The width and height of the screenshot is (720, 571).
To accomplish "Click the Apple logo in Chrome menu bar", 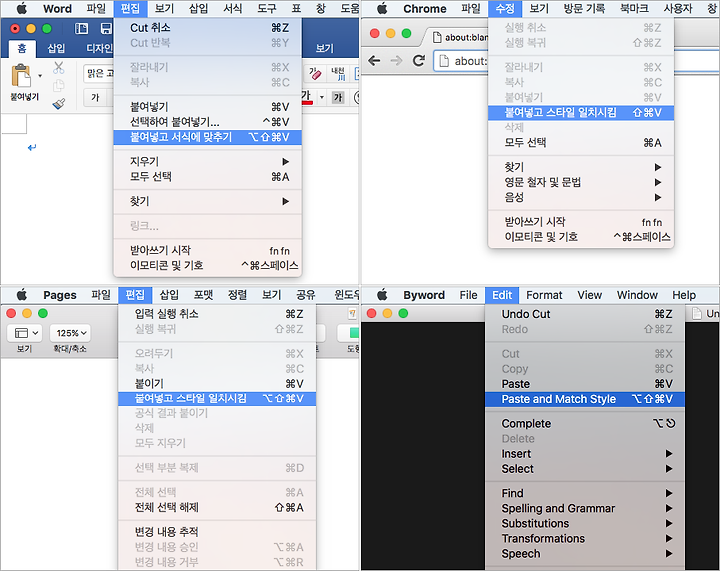I will (x=382, y=8).
